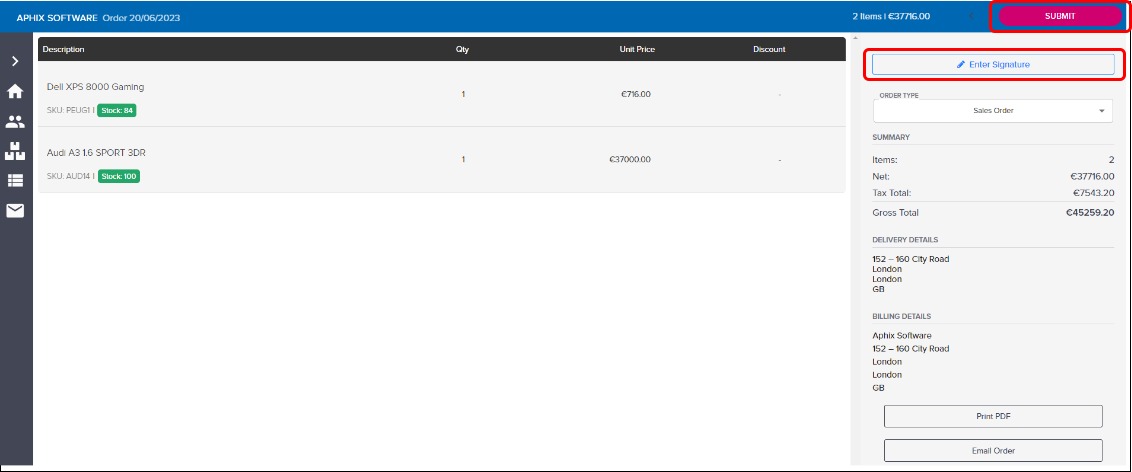Viewport: 1132px width, 472px height.
Task: Open the Customers people icon
Action: (15, 122)
